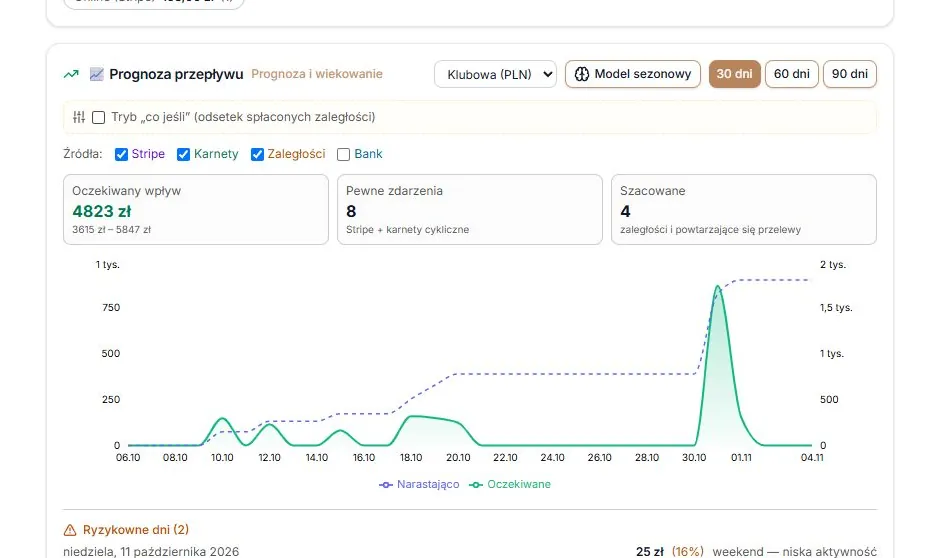Click the 18.10 date label on chart axis
This screenshot has width=930, height=558.
pyautogui.click(x=411, y=458)
